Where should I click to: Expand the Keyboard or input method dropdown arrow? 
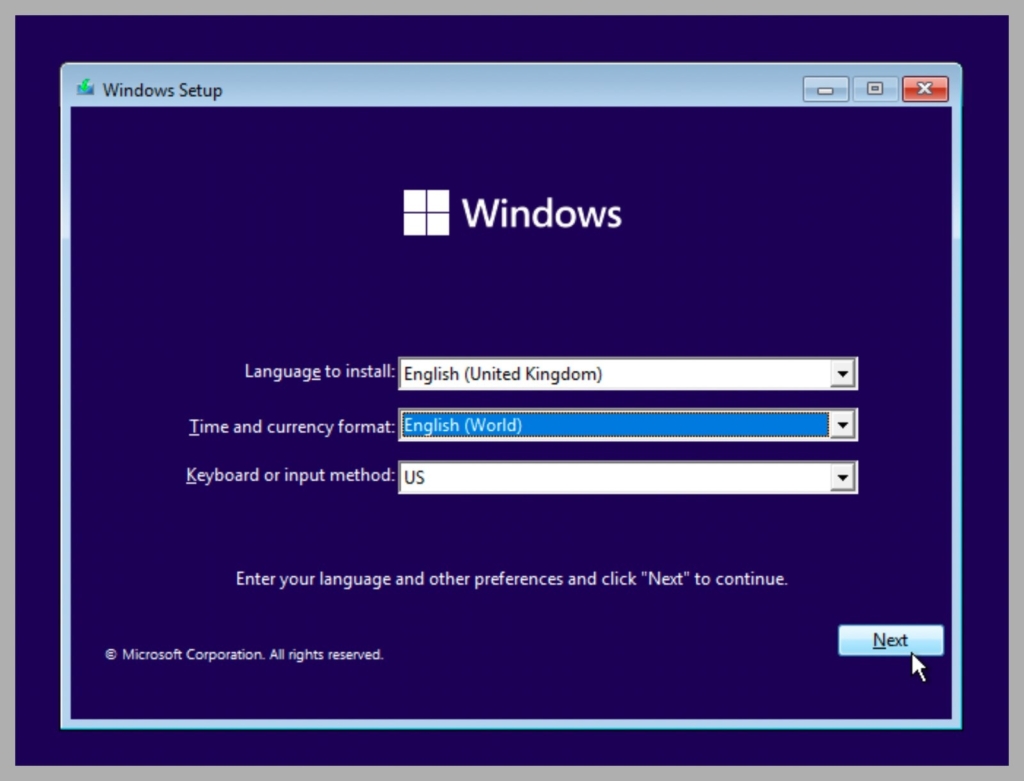(843, 478)
